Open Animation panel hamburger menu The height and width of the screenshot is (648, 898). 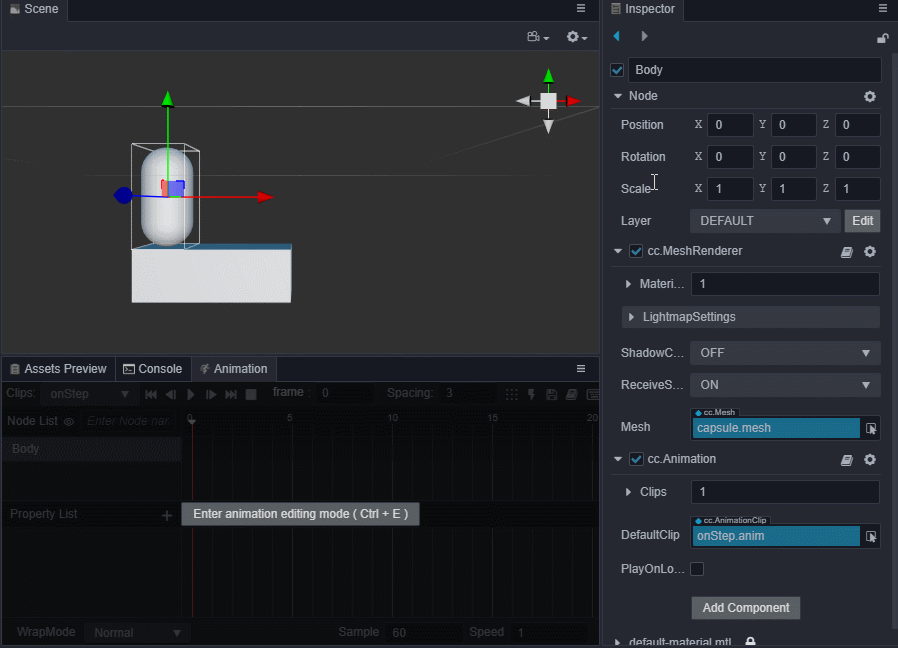coord(581,368)
